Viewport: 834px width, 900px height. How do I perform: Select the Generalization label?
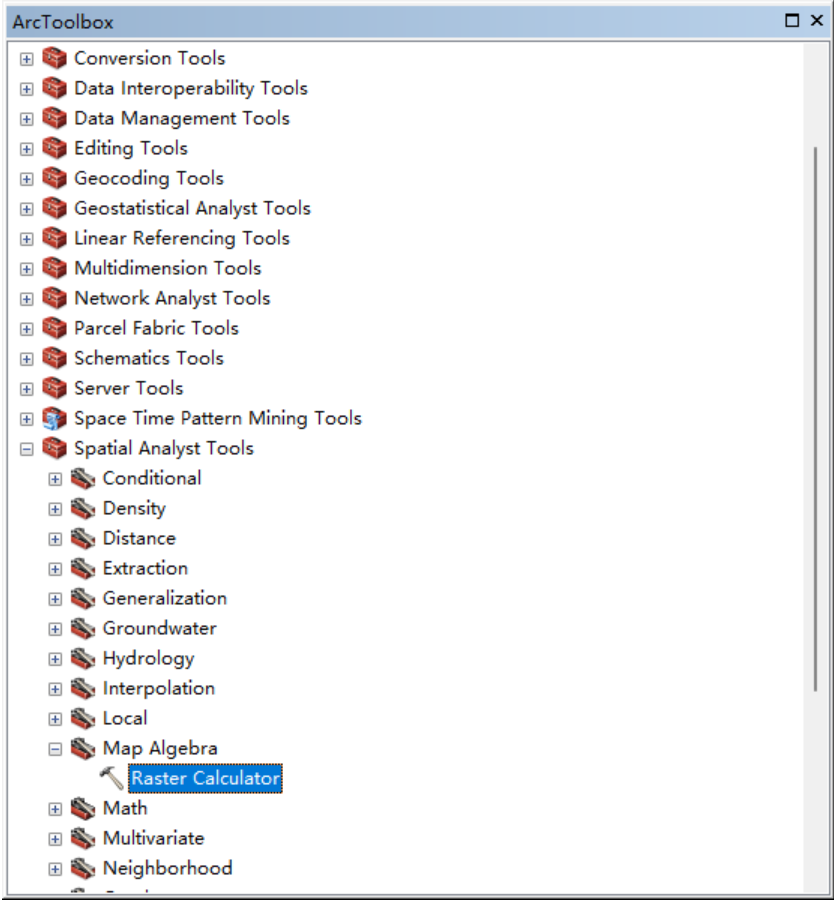coord(165,598)
